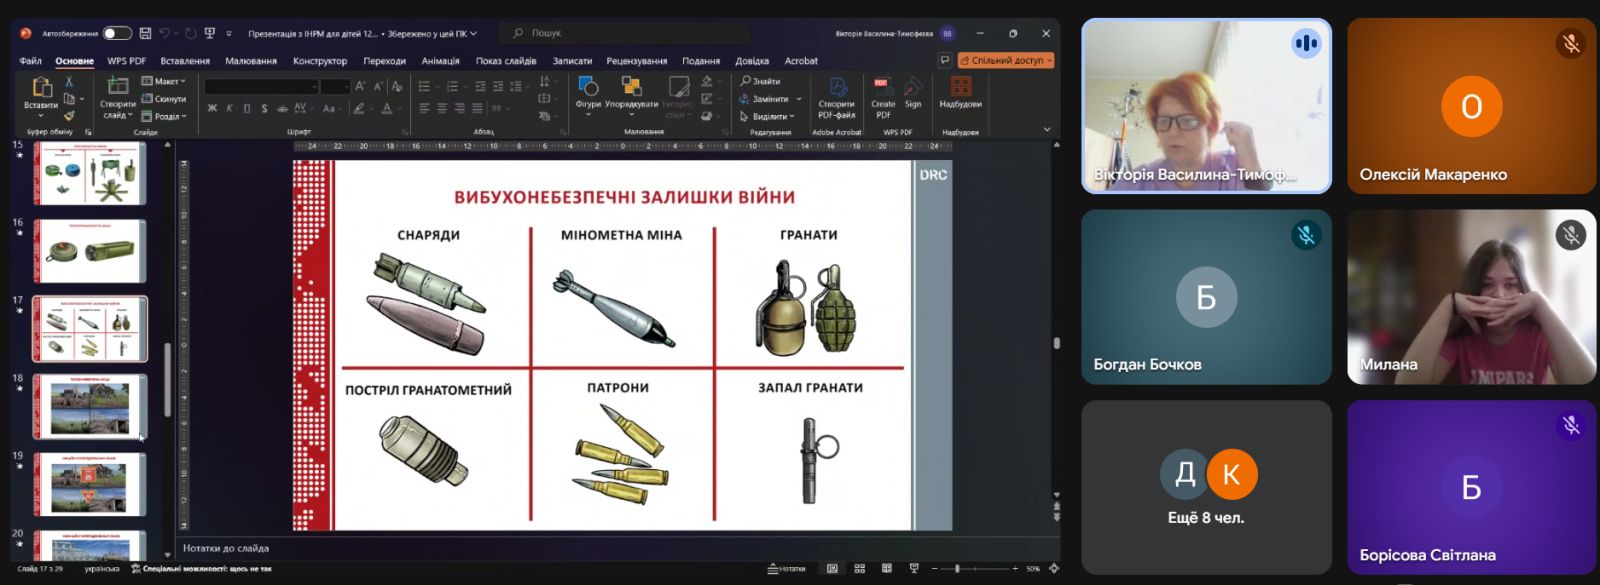Click the Format Painter brush icon

(69, 116)
